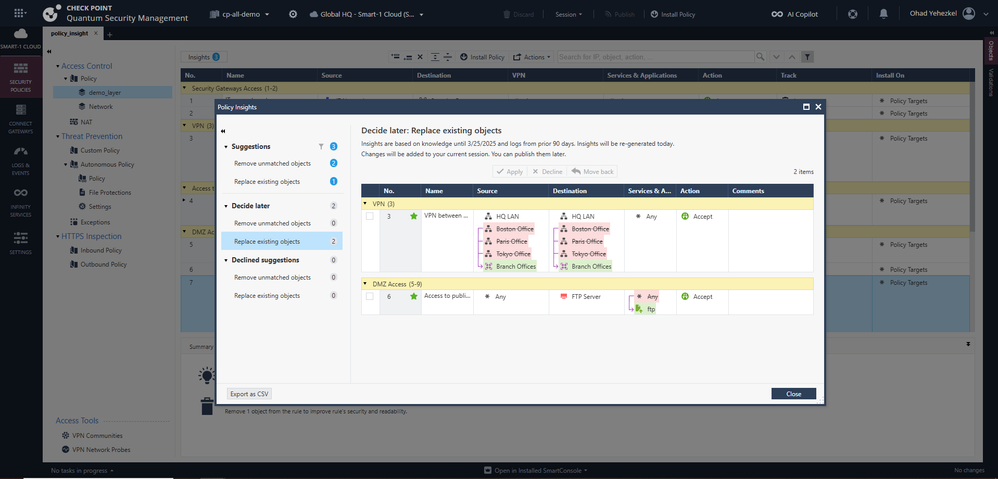Click the search magnifier icon

click(x=760, y=57)
